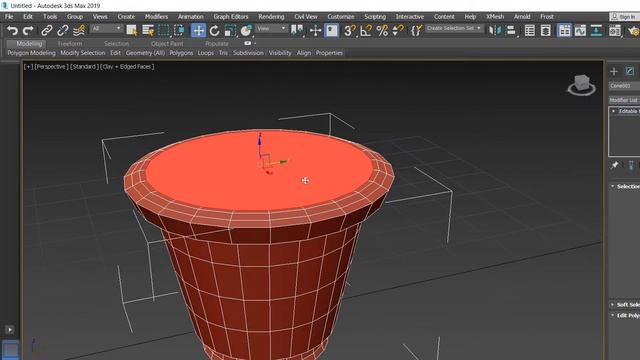Pick the Rectangular Selection Region tool
This screenshot has width=640, height=360.
pyautogui.click(x=164, y=31)
